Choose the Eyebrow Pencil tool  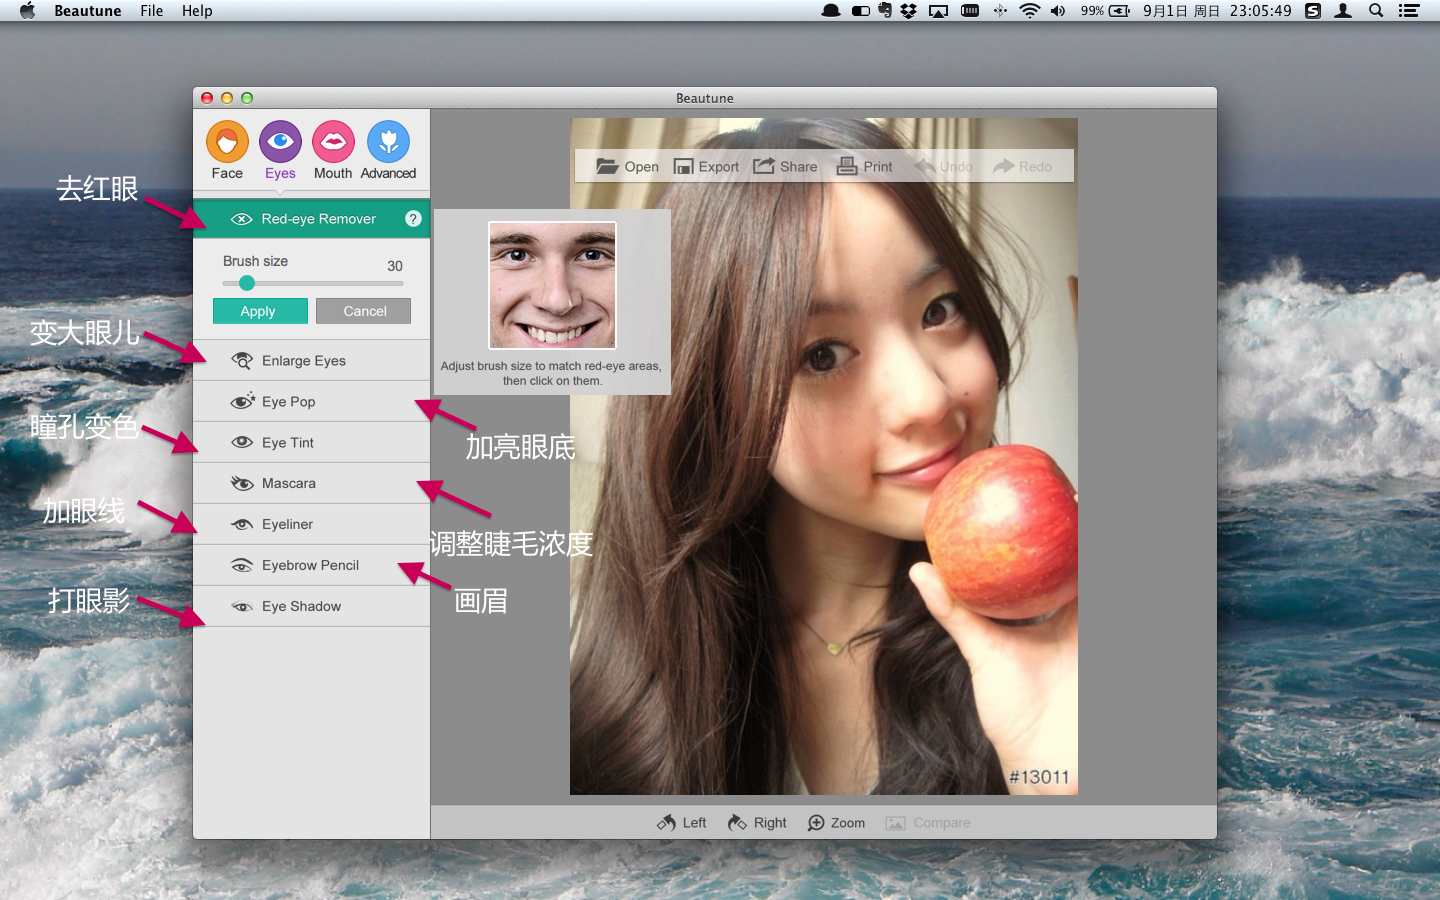coord(311,566)
